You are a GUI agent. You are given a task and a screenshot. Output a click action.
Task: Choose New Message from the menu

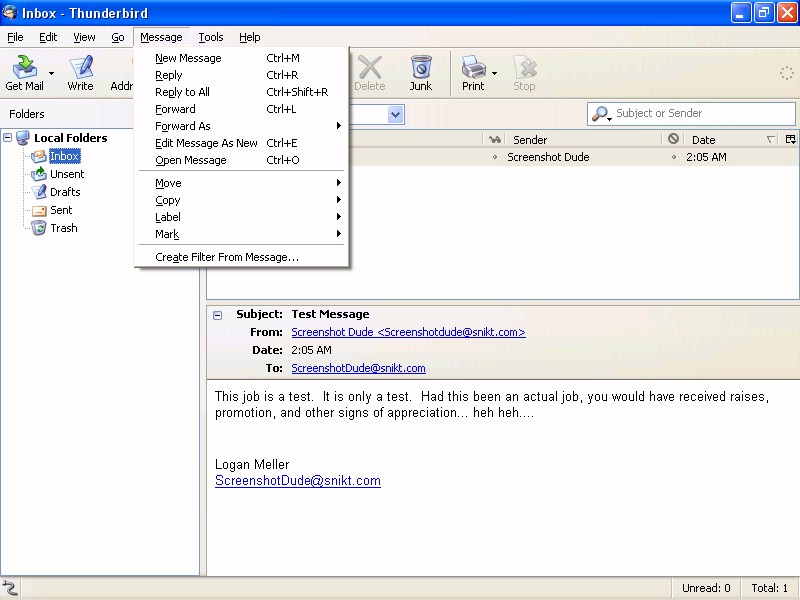click(x=242, y=58)
